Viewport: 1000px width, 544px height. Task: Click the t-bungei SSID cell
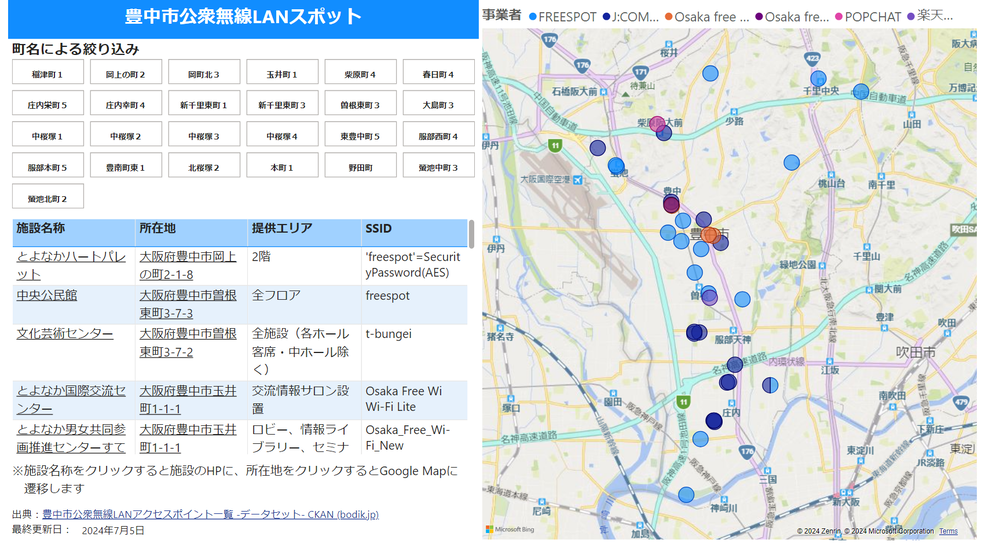[414, 353]
